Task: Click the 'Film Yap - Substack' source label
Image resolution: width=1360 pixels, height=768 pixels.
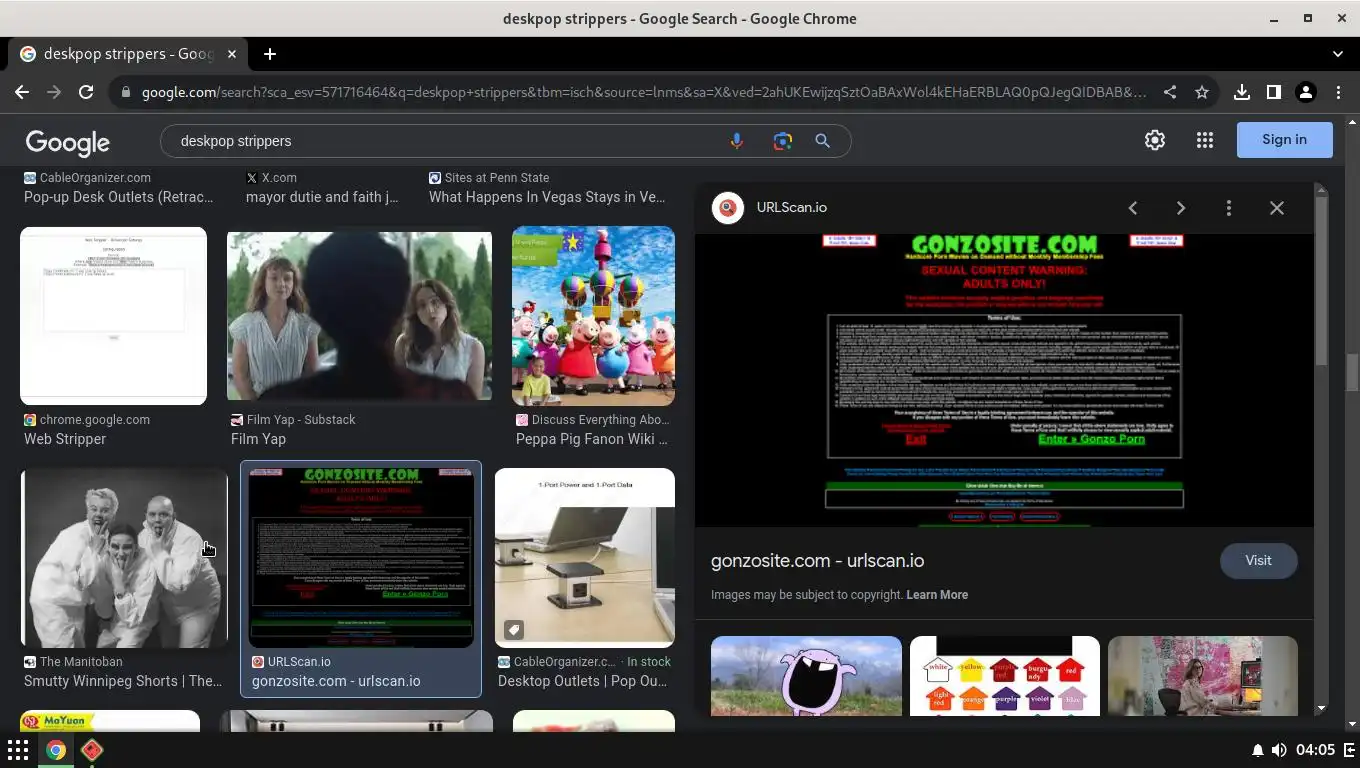Action: click(301, 420)
